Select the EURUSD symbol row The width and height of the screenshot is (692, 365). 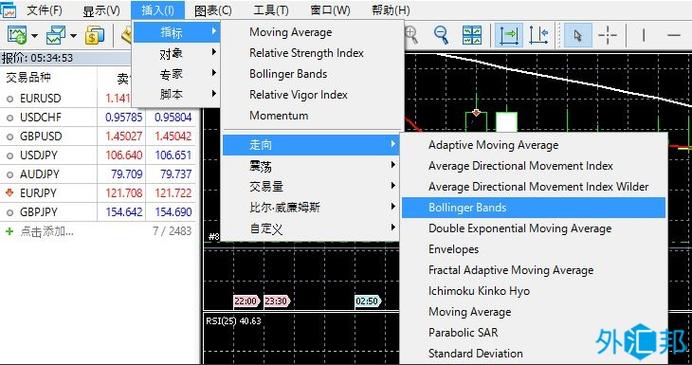pyautogui.click(x=97, y=98)
